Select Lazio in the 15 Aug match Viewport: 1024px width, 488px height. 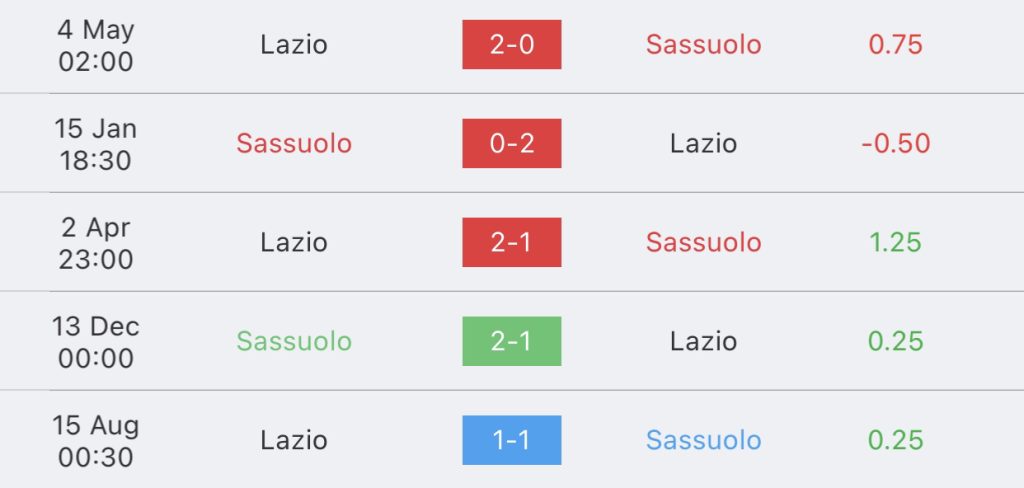click(x=294, y=440)
